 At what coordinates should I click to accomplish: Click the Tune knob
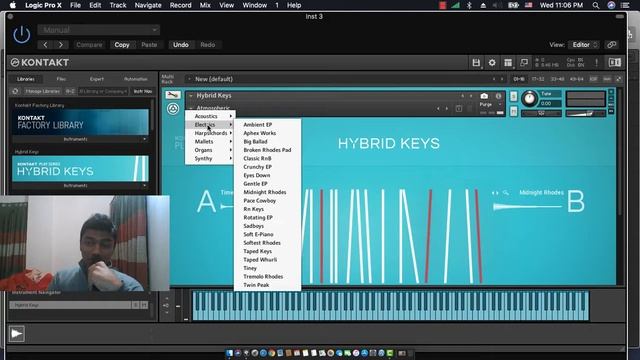(x=529, y=99)
